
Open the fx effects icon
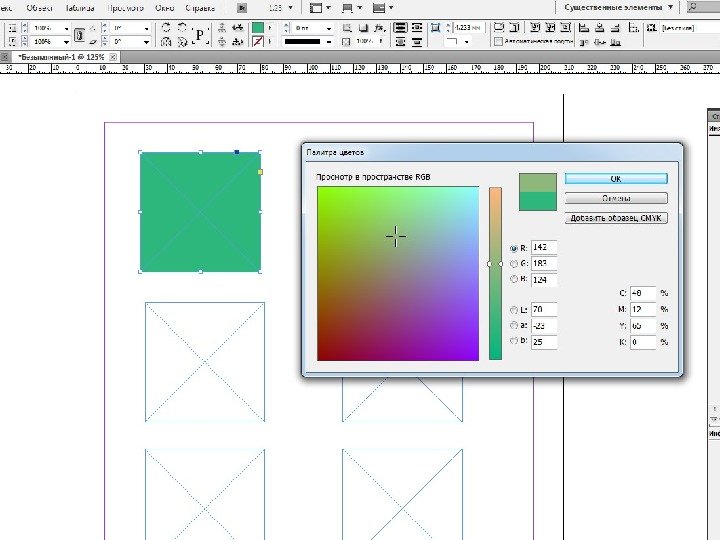point(379,28)
